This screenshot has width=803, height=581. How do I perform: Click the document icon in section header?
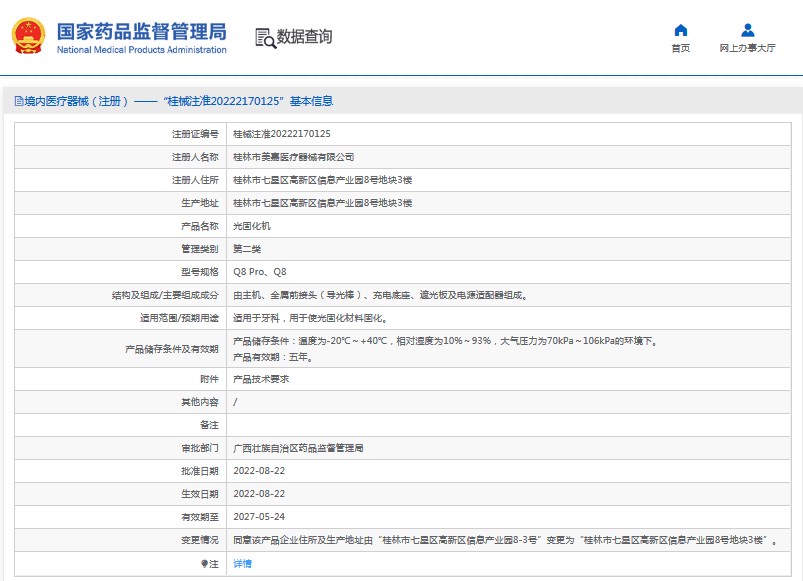click(17, 101)
